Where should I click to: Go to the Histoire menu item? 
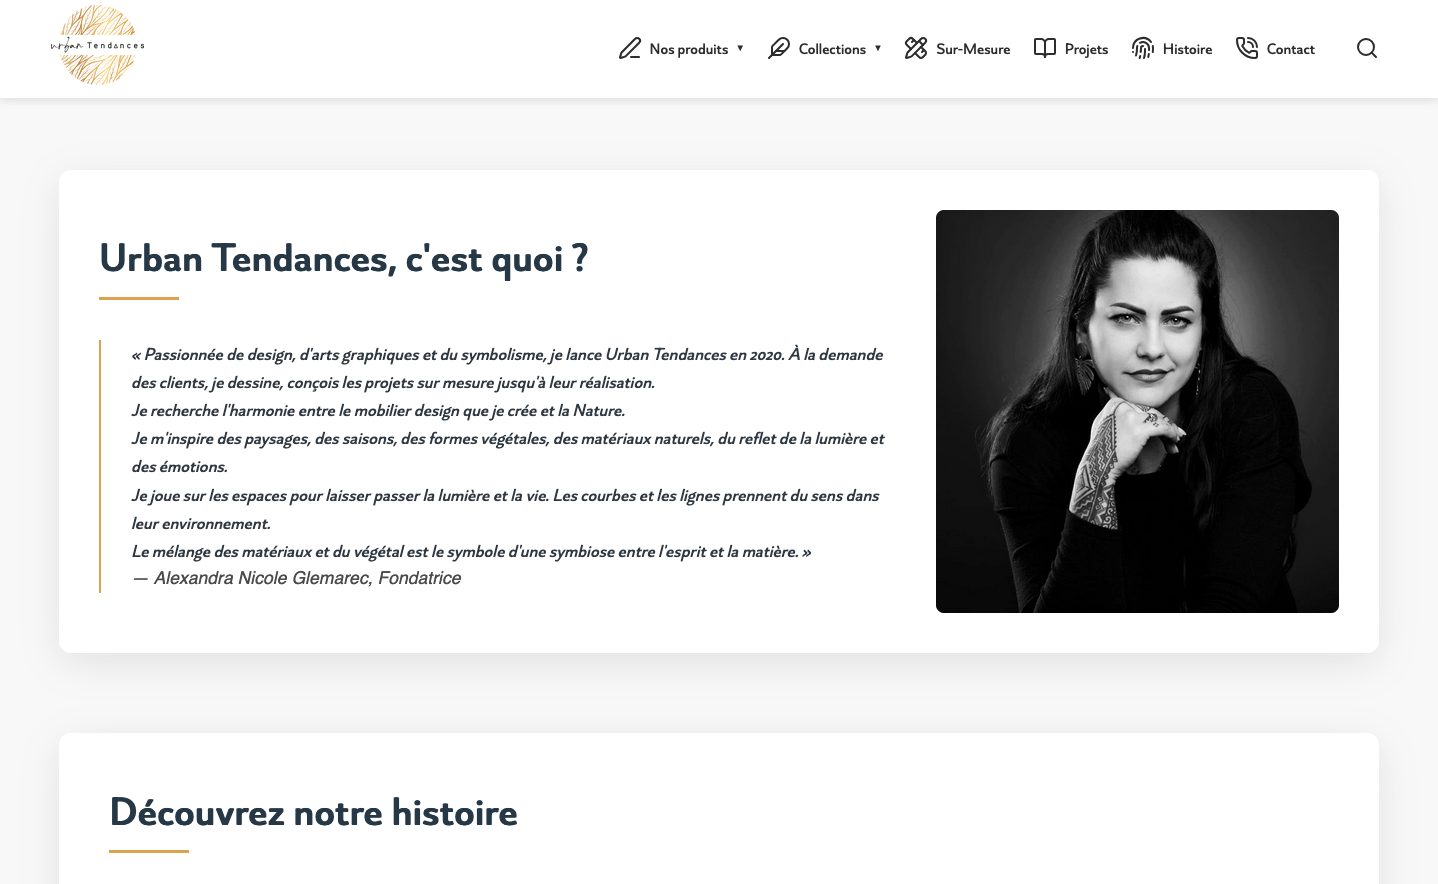(1185, 48)
